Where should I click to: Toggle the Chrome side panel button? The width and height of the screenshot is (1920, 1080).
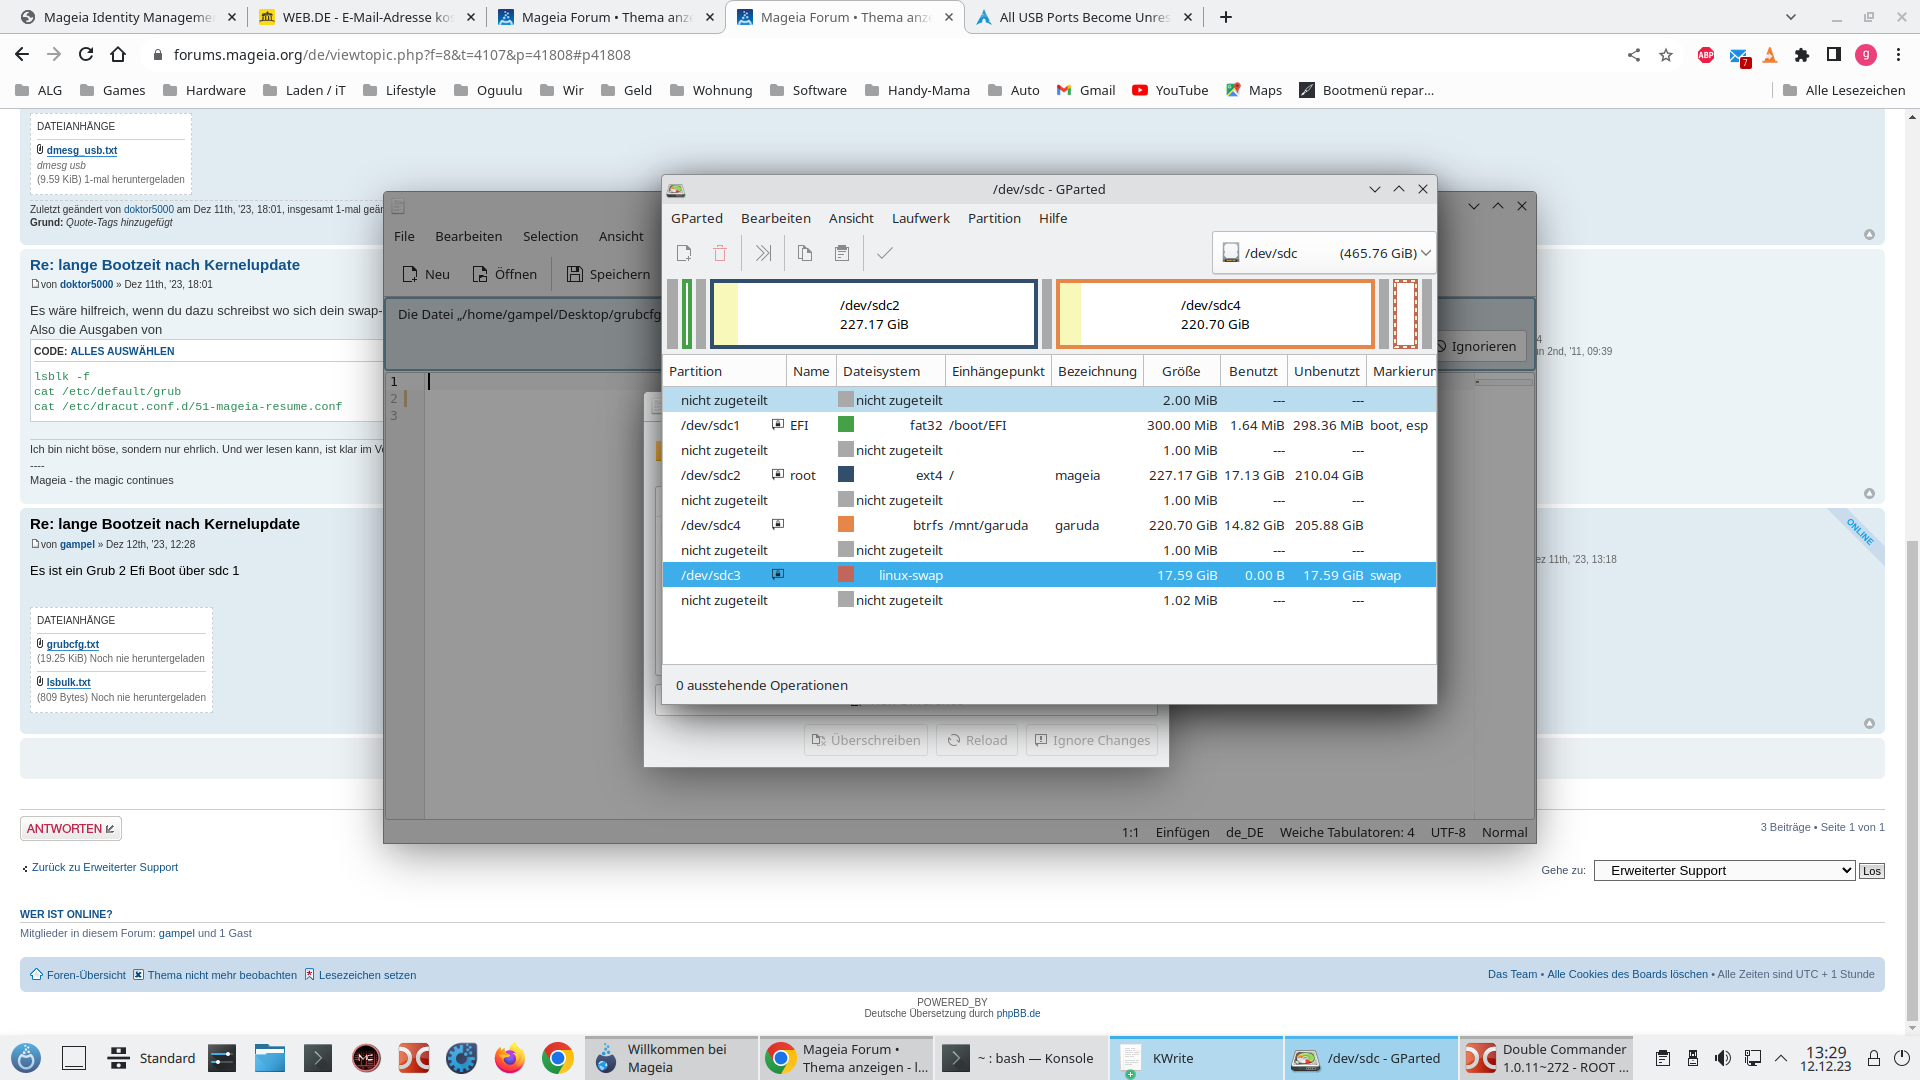(x=1833, y=55)
